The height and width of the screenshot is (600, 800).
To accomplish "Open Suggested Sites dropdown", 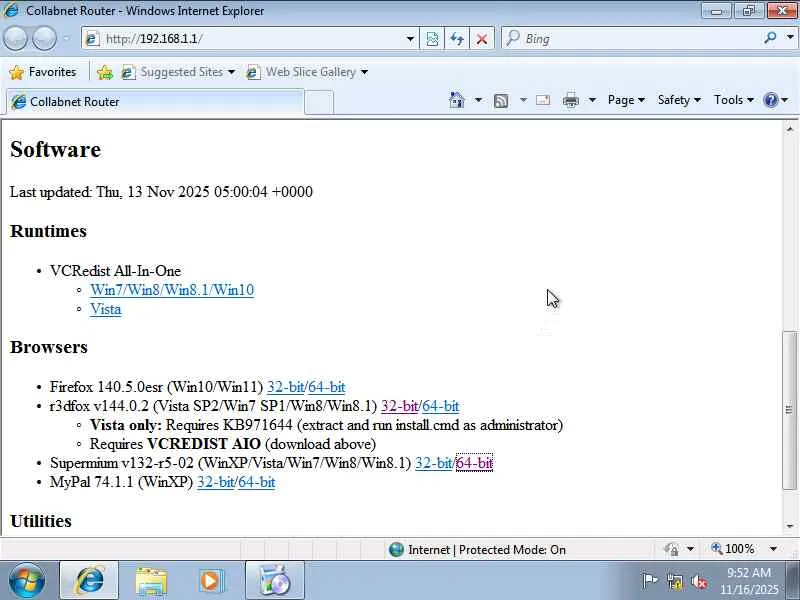I will coord(178,72).
